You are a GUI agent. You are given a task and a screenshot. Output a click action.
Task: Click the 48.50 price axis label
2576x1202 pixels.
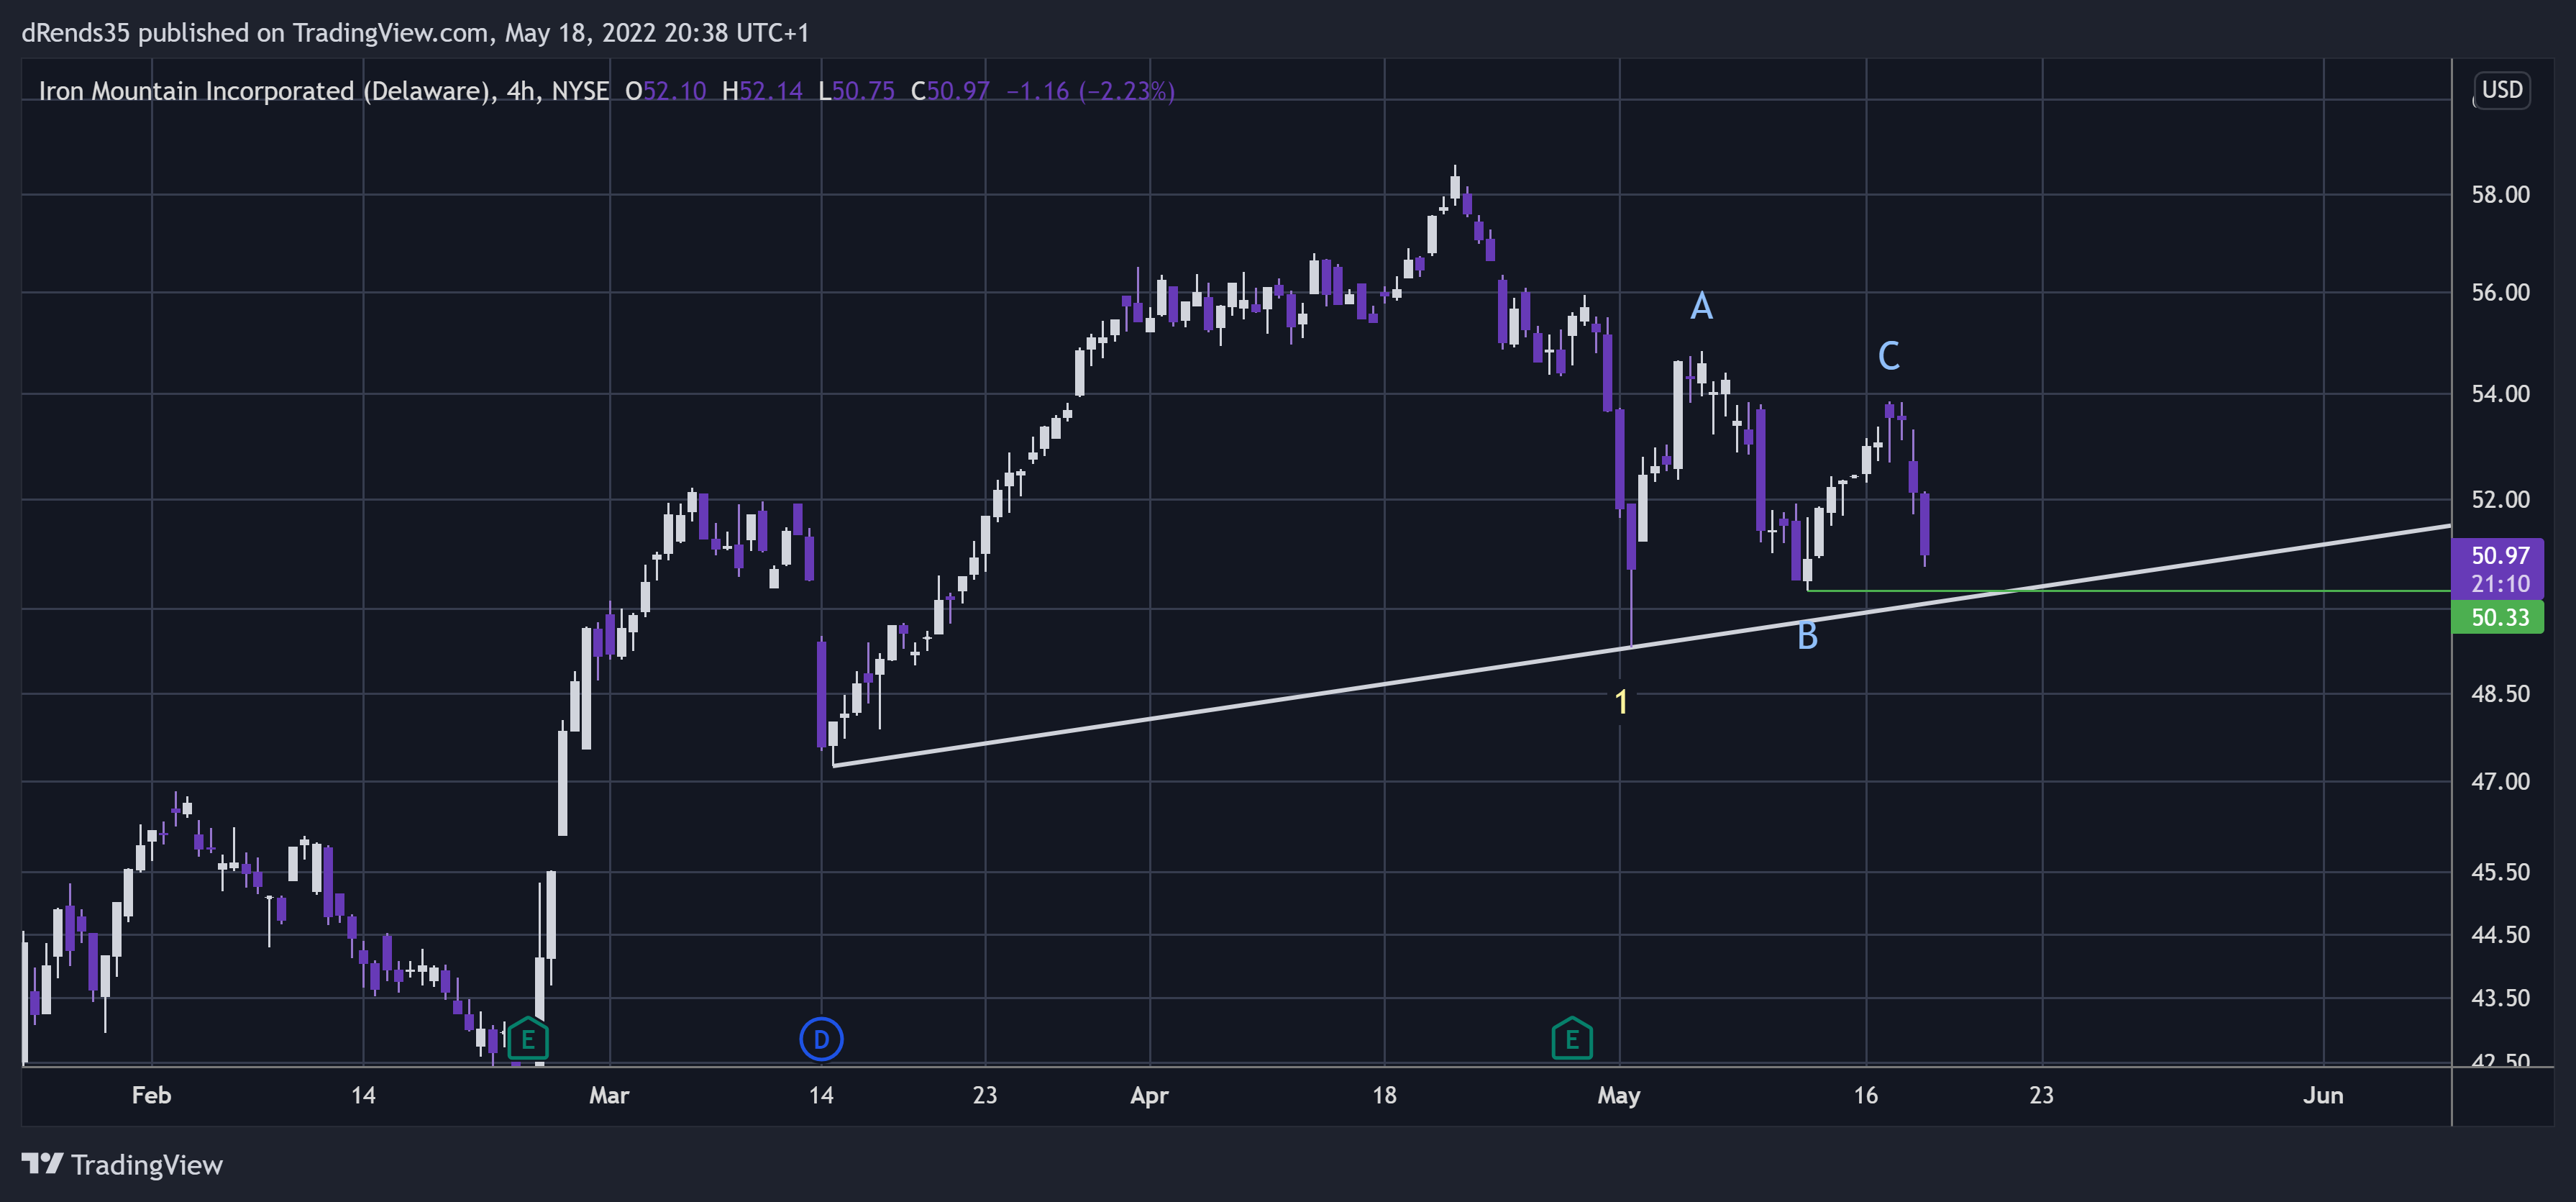tap(2500, 693)
